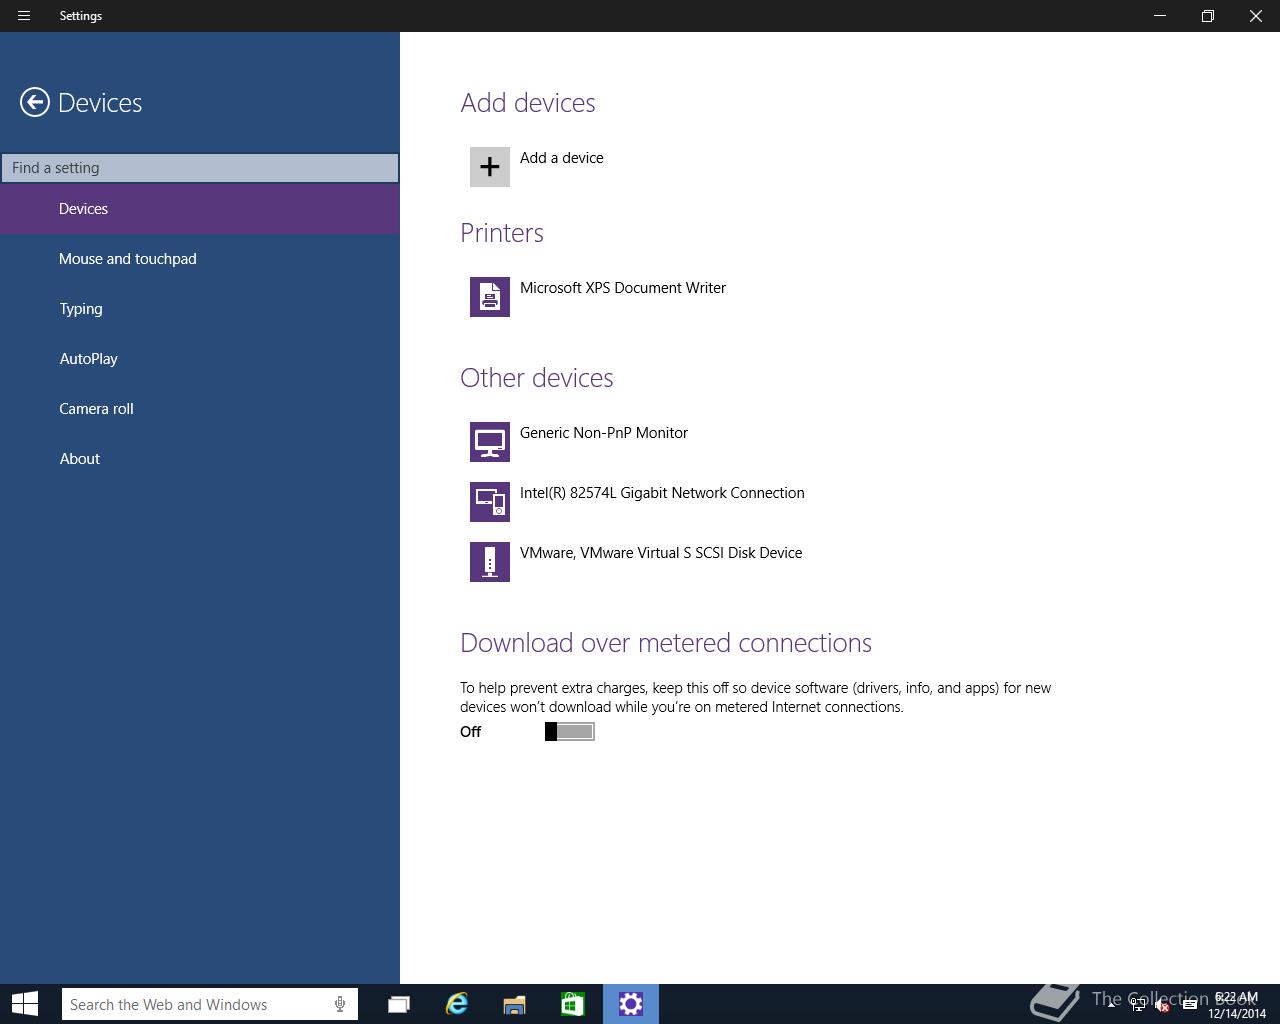This screenshot has width=1280, height=1024.
Task: Open the Store app from the taskbar
Action: pyautogui.click(x=573, y=1004)
